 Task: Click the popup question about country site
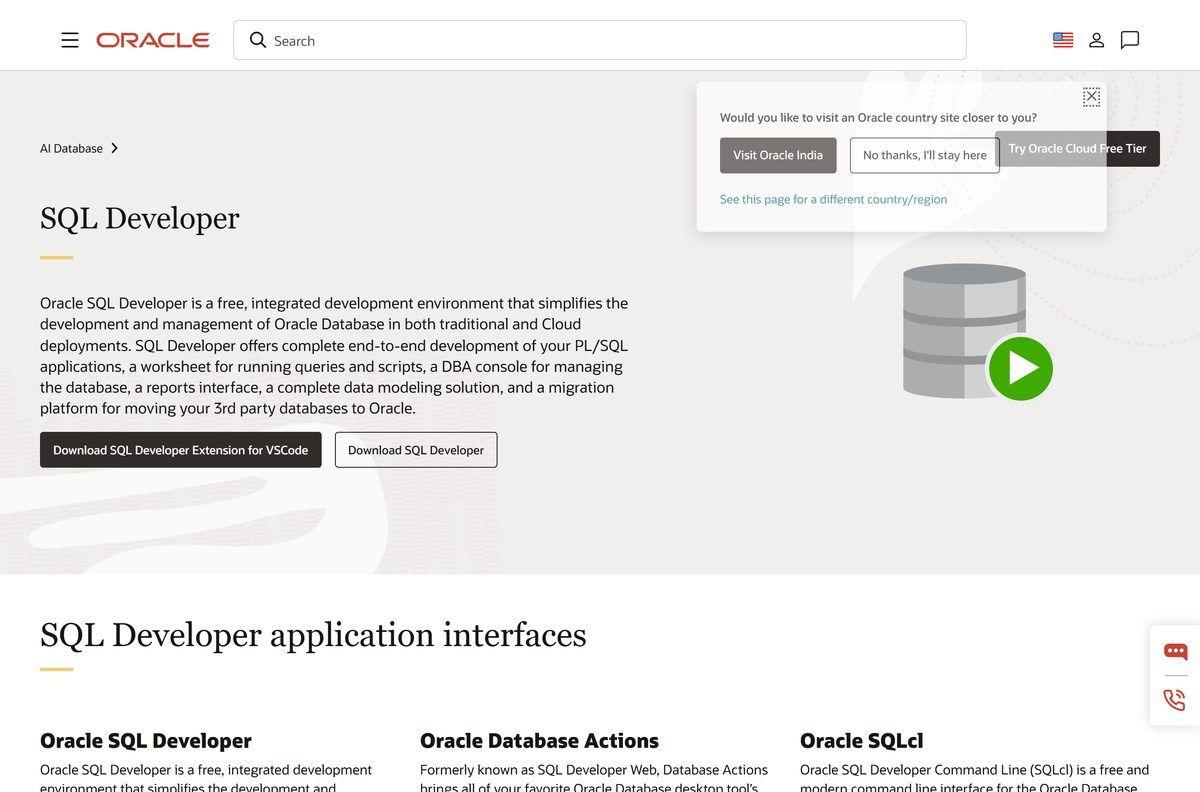878,118
